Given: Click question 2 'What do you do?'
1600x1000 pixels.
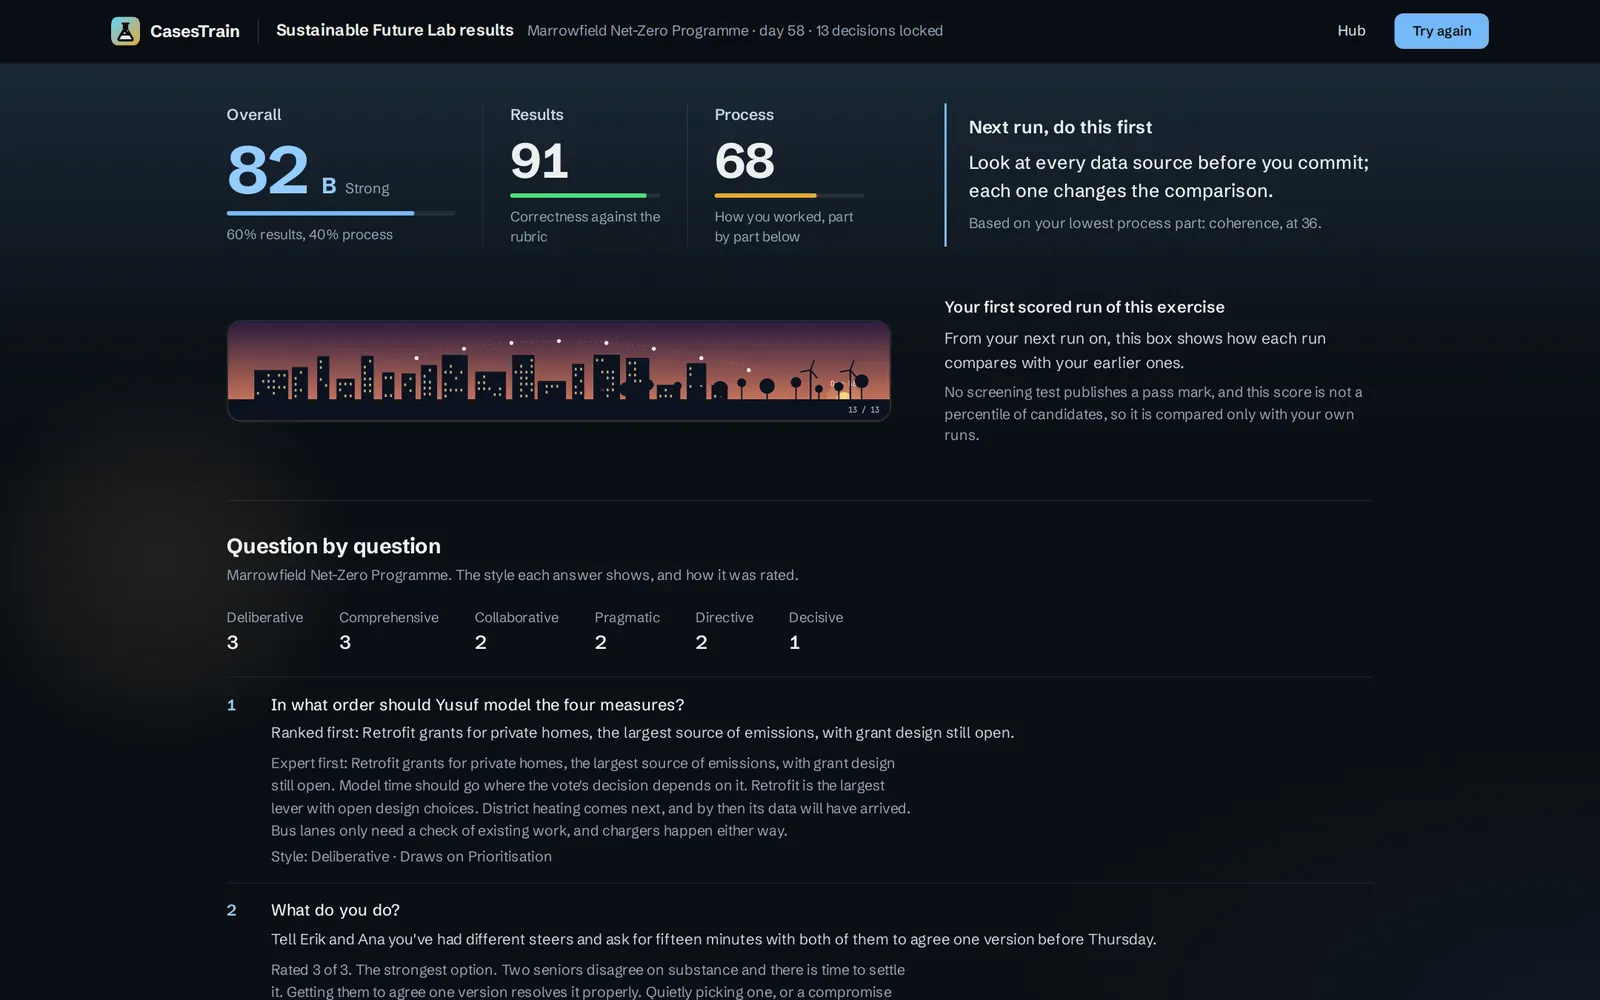Looking at the screenshot, I should (335, 910).
